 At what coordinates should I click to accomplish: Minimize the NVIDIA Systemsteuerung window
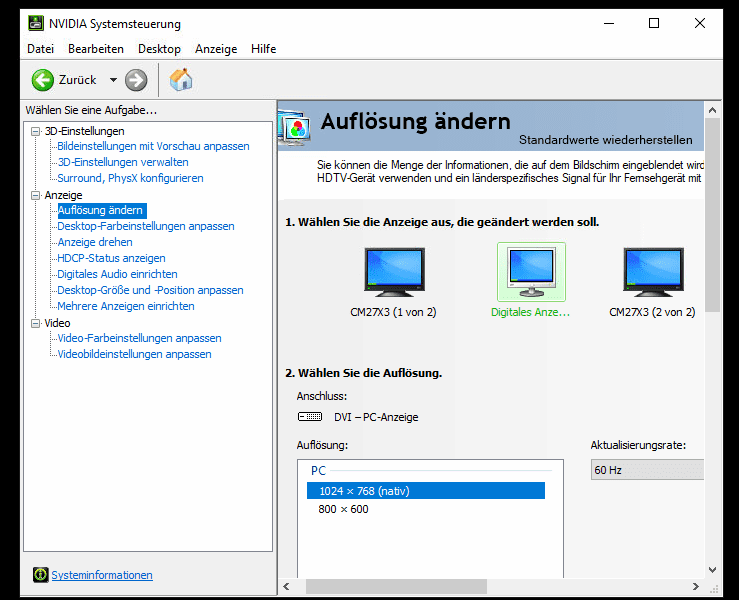(609, 23)
